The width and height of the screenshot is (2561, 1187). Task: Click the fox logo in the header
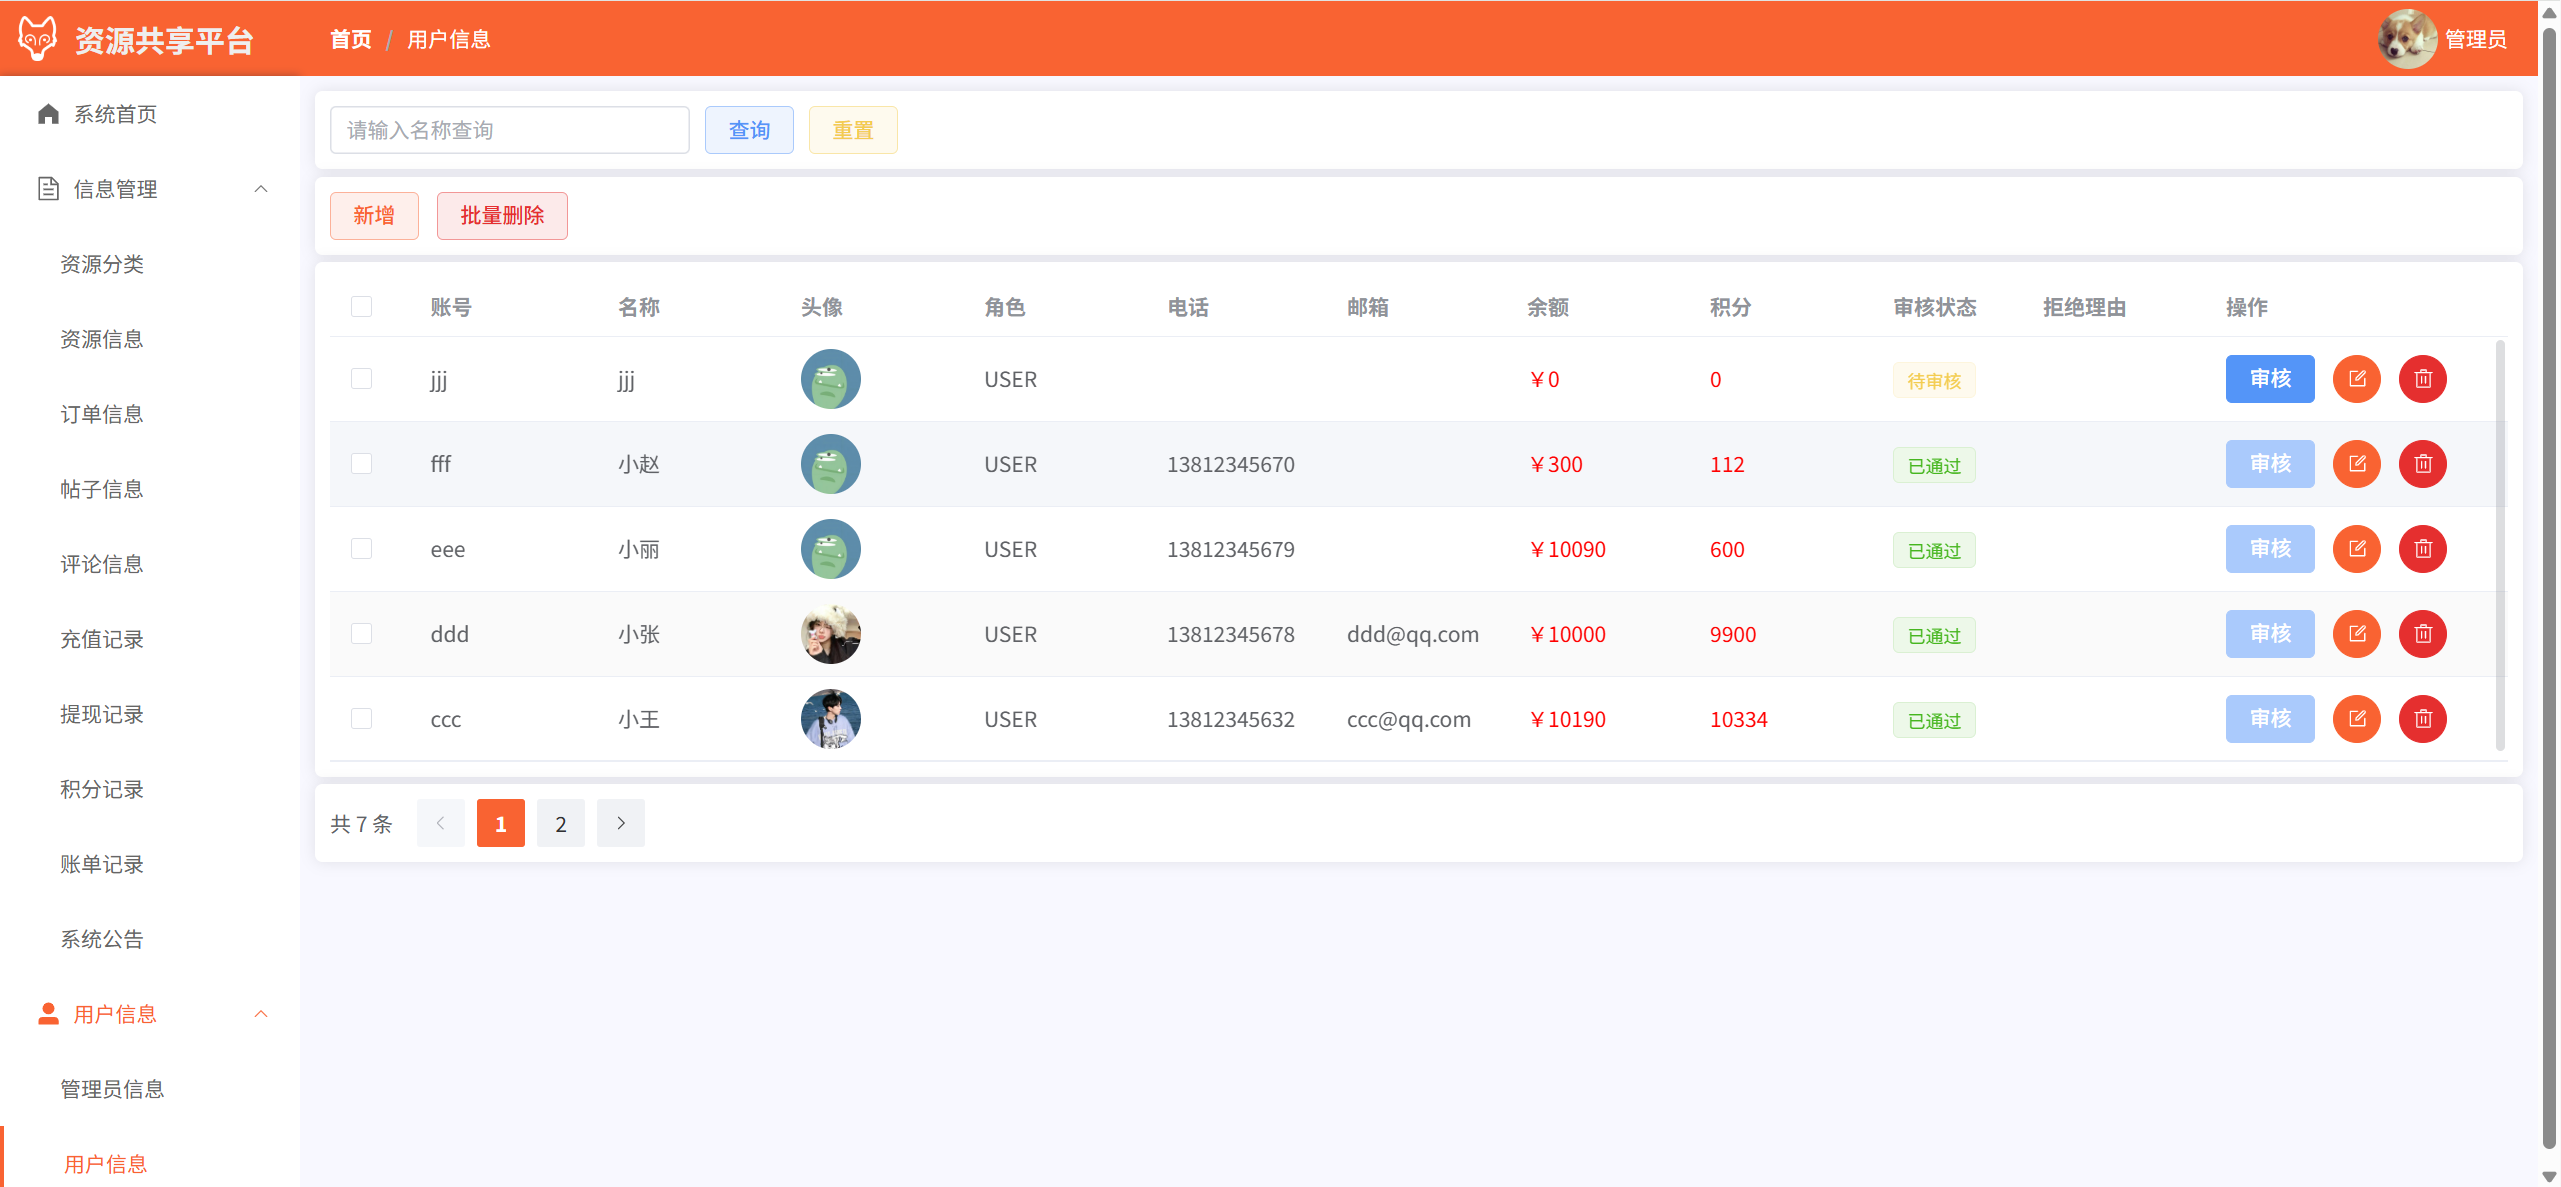38,39
